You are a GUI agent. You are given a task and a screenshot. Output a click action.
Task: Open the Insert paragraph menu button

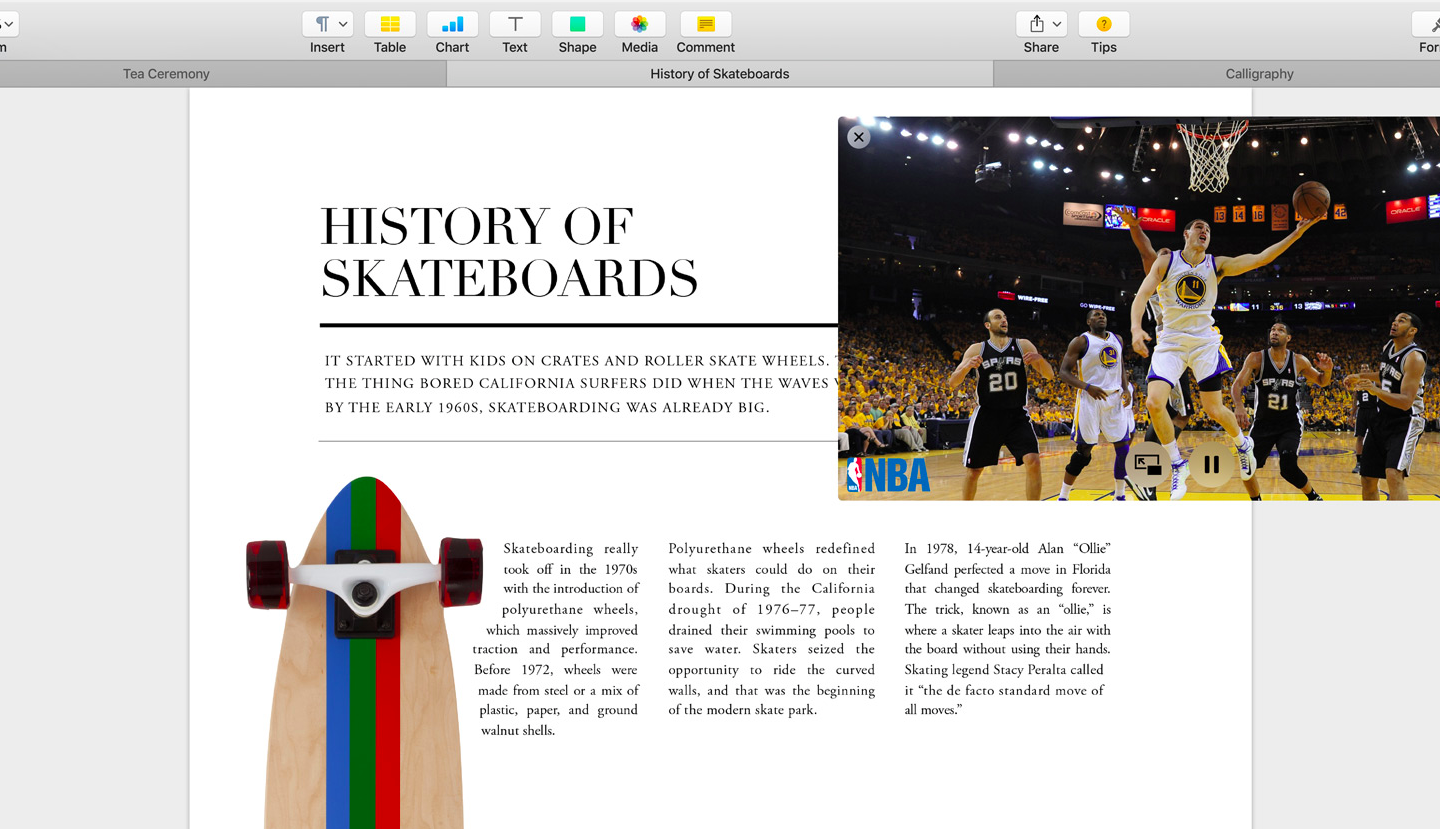[327, 24]
